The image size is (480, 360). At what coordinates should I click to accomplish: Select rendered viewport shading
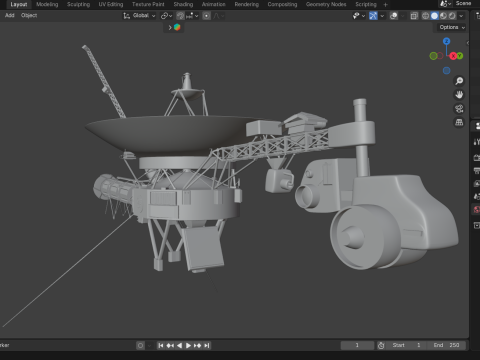(452, 16)
